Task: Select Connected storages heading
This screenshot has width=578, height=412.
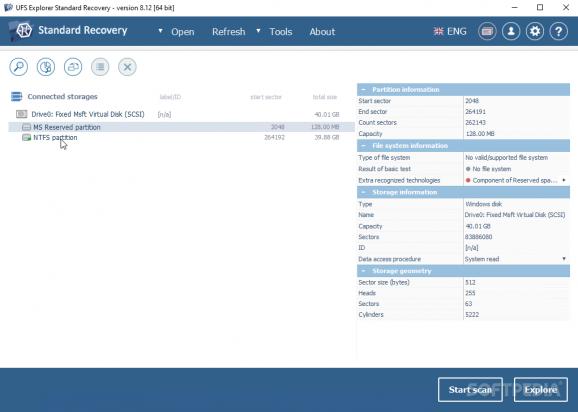Action: click(x=62, y=97)
